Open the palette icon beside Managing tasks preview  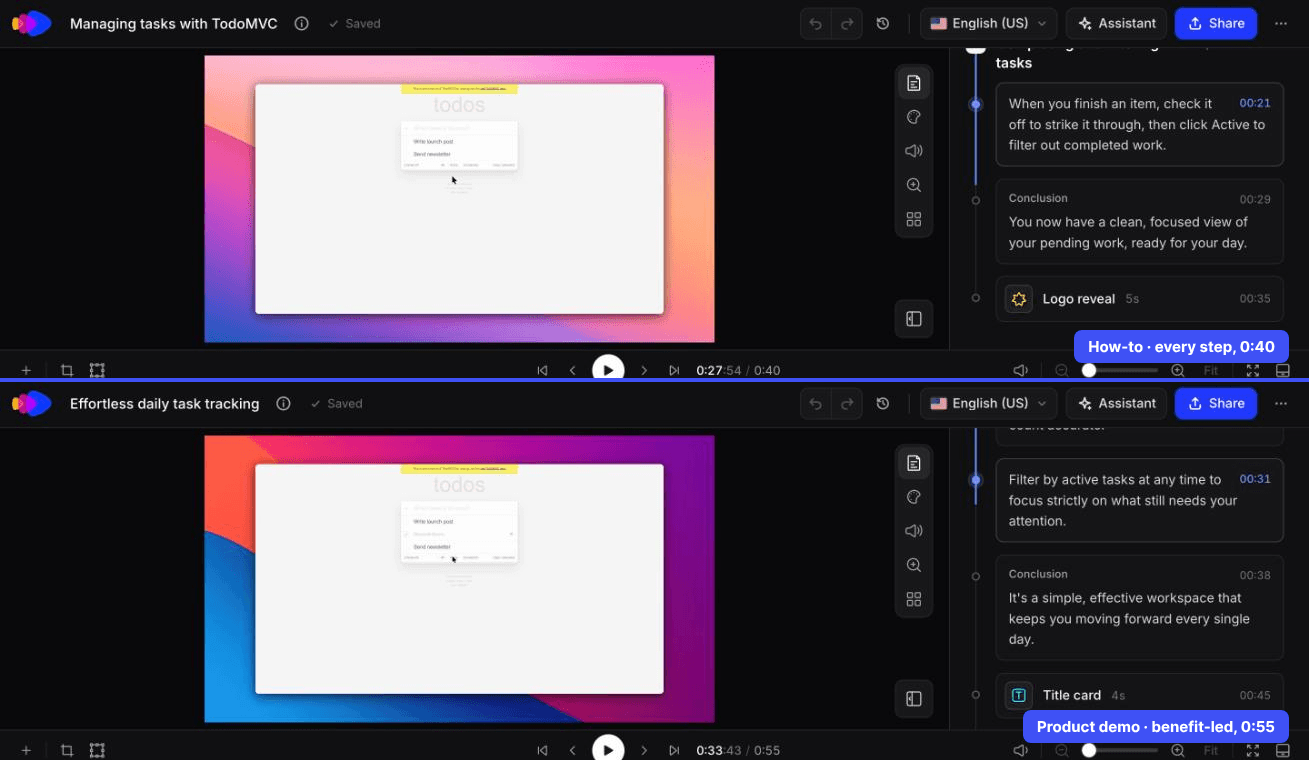pyautogui.click(x=913, y=117)
